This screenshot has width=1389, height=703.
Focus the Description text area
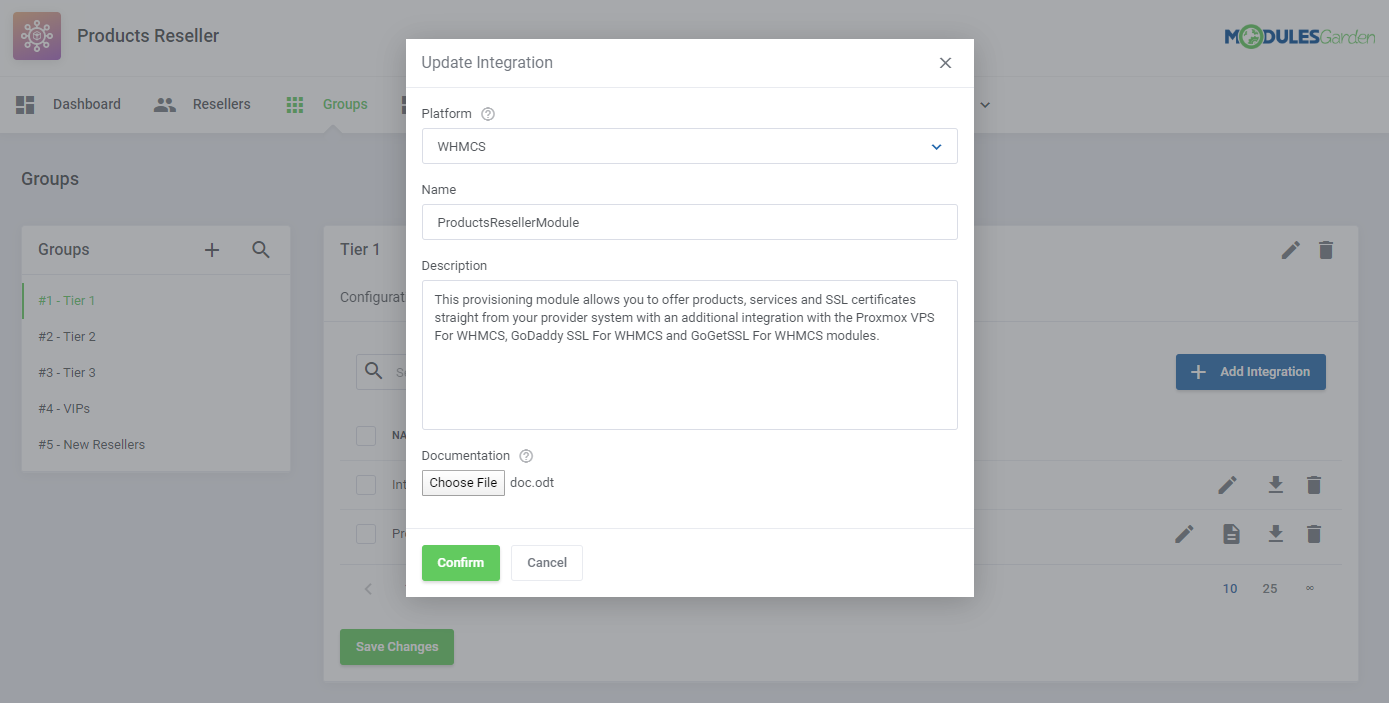[689, 355]
